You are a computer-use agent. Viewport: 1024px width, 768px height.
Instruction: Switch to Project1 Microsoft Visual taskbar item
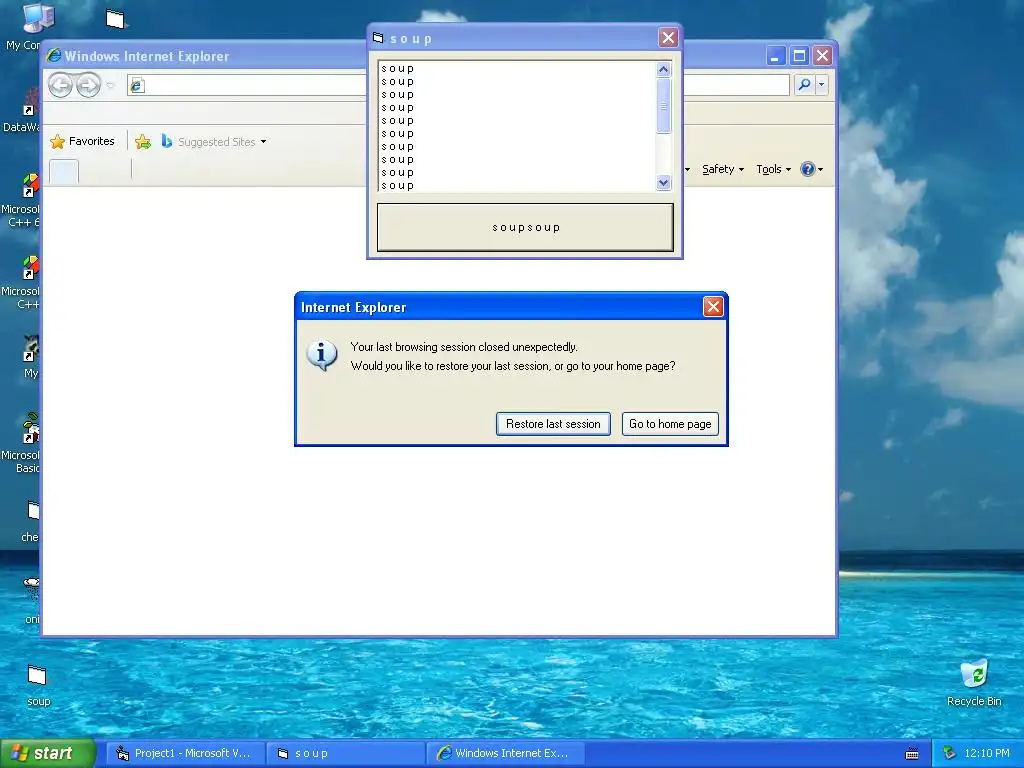pyautogui.click(x=186, y=753)
